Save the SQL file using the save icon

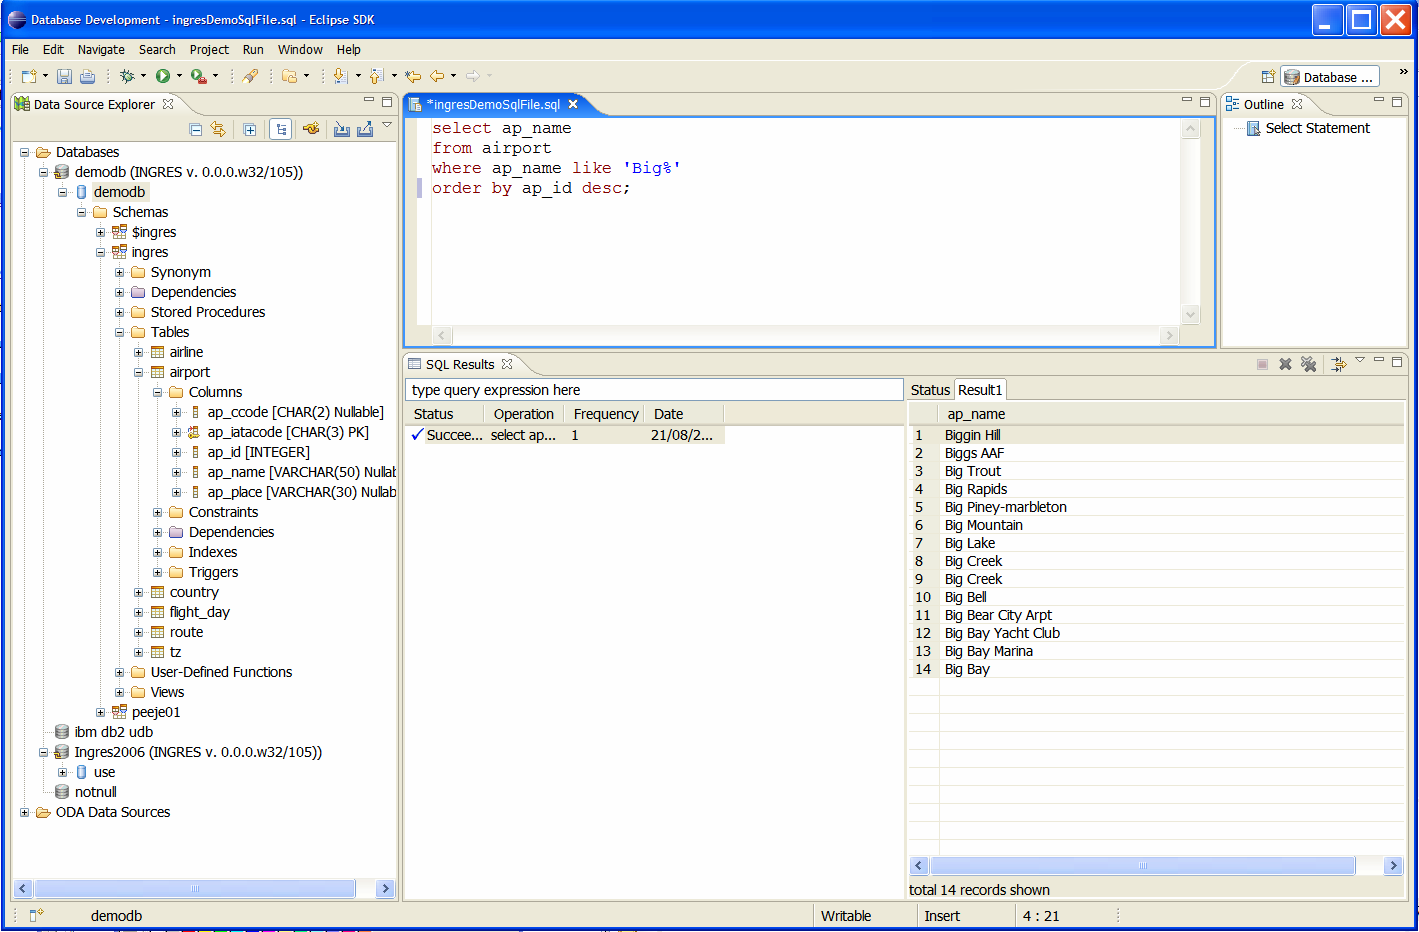[x=64, y=76]
